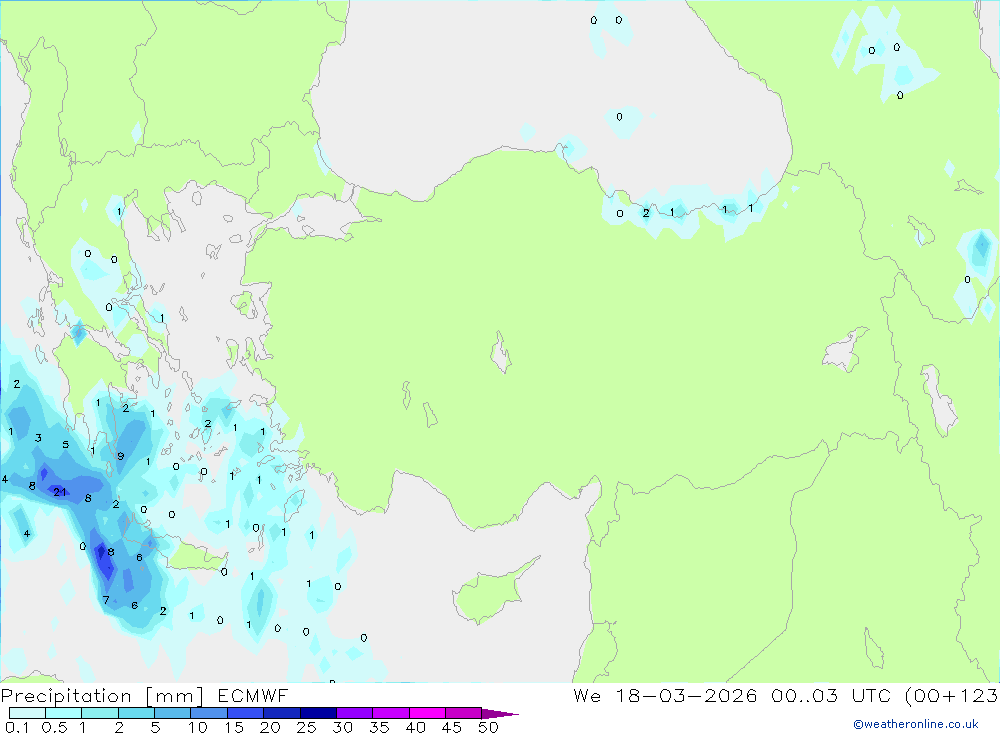
Task: Click the 'Precipitation [mm]' title text
Action: tap(103, 696)
